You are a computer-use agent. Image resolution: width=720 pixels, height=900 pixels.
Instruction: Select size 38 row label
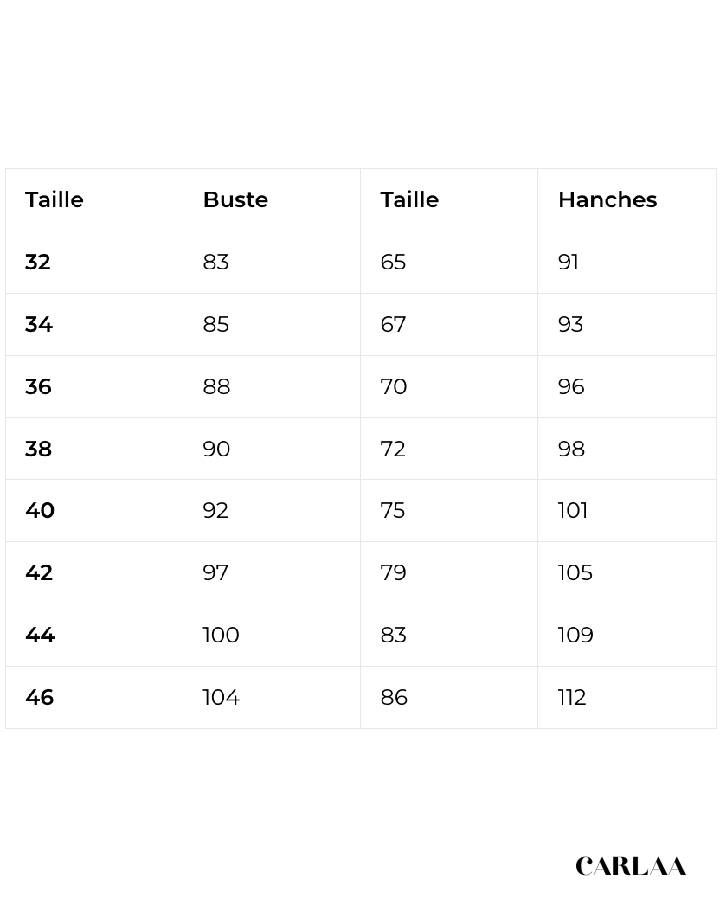pos(39,449)
